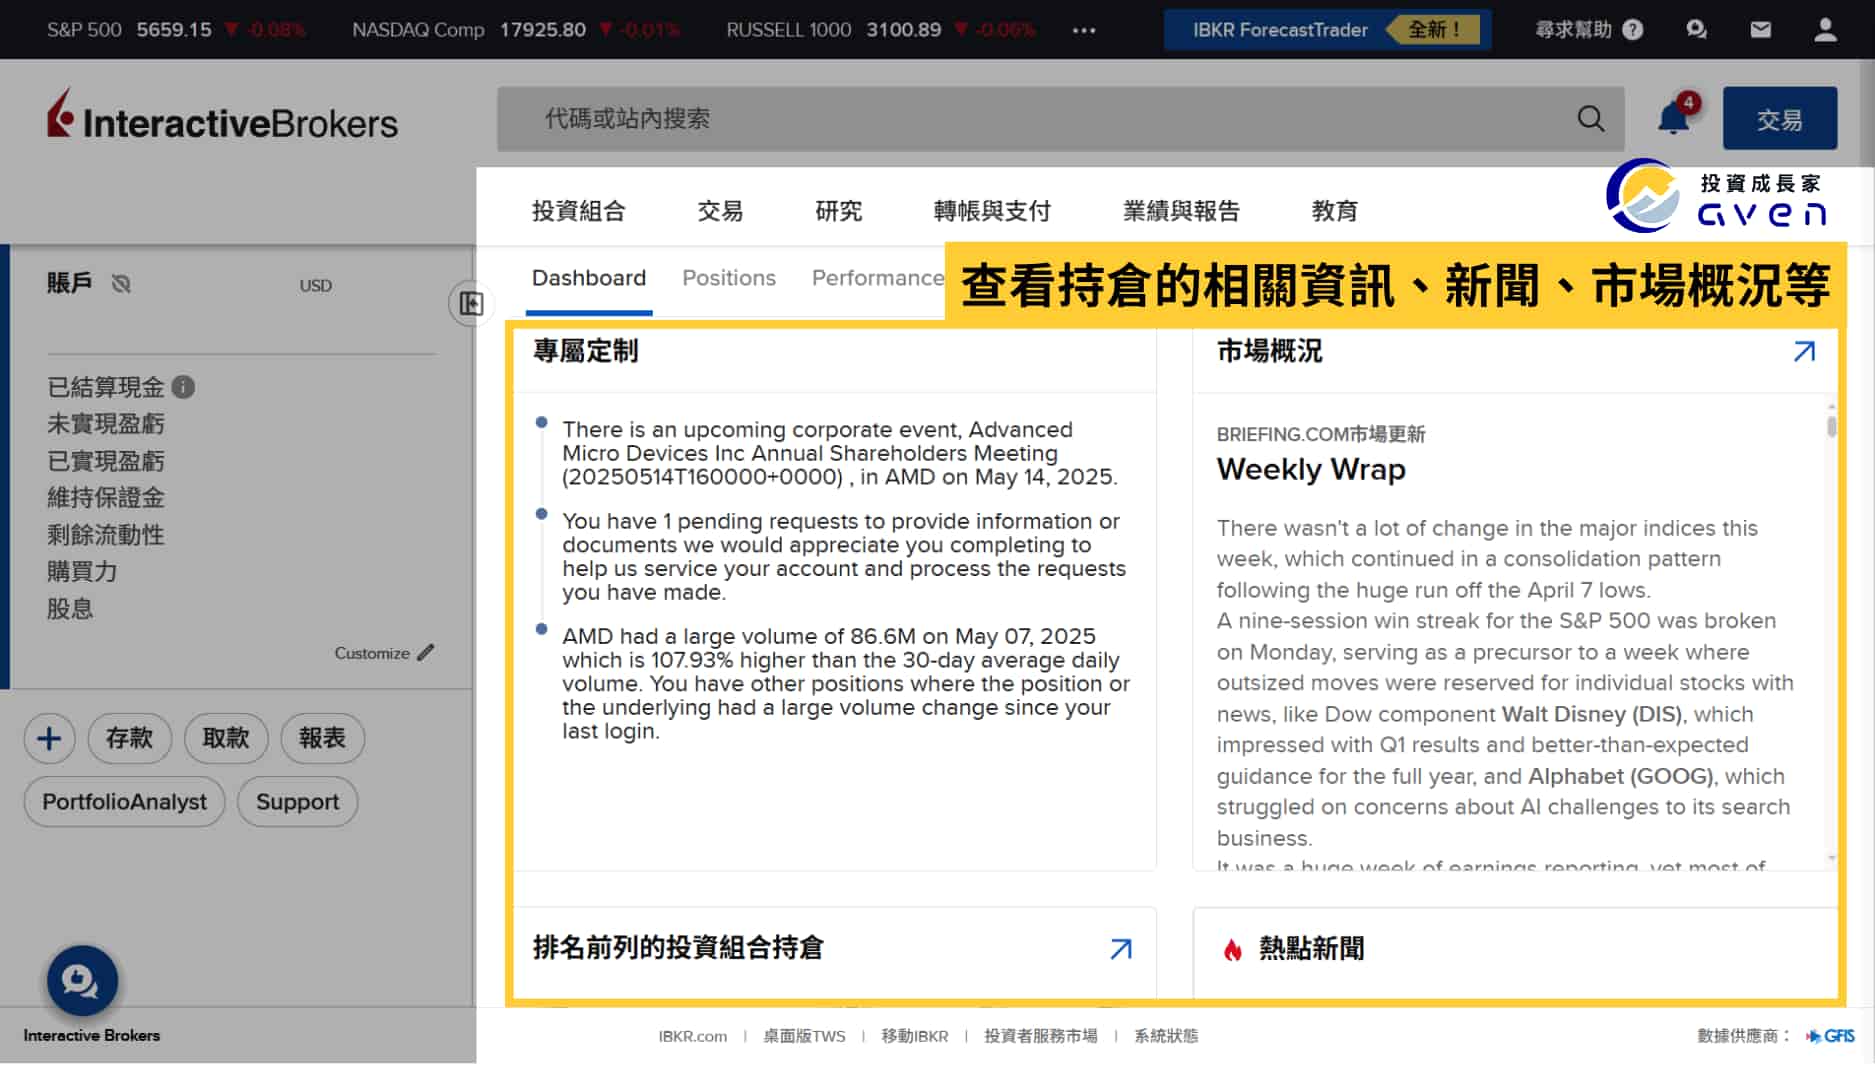Open 教育 menu
Screen dimensions: 1875x1065
(x=1335, y=211)
